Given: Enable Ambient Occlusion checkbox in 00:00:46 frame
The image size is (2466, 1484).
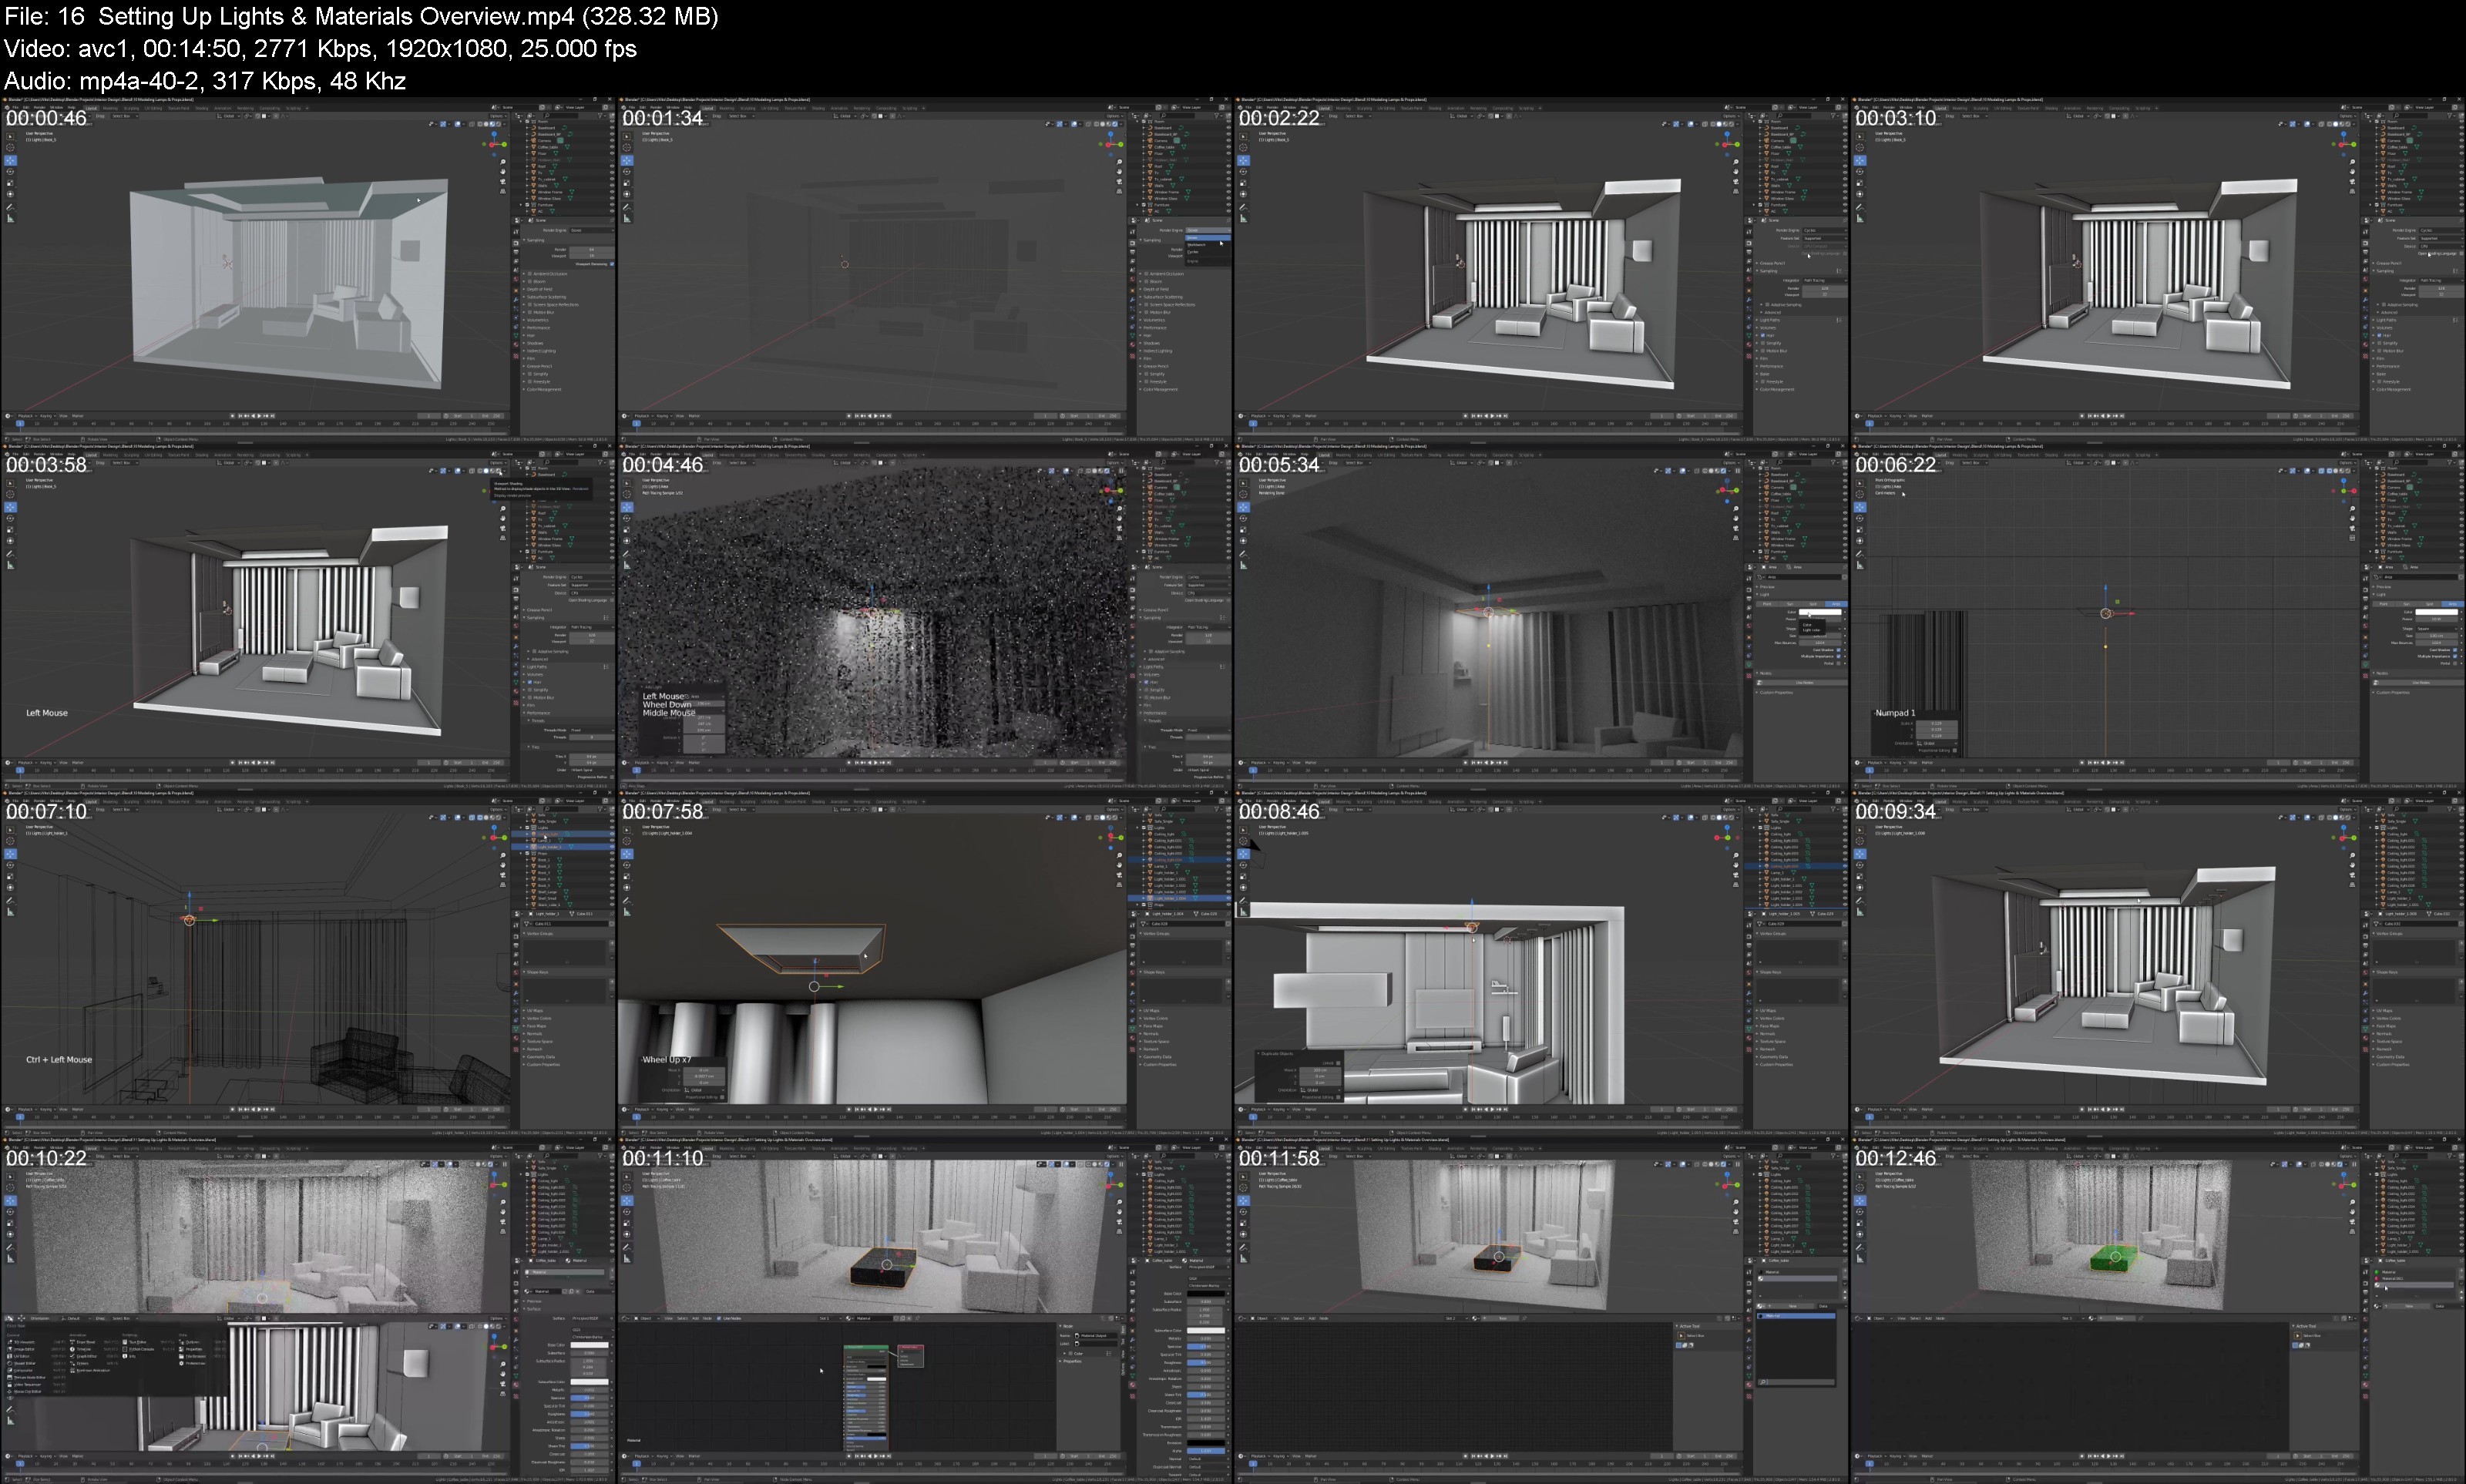Looking at the screenshot, I should point(530,274).
